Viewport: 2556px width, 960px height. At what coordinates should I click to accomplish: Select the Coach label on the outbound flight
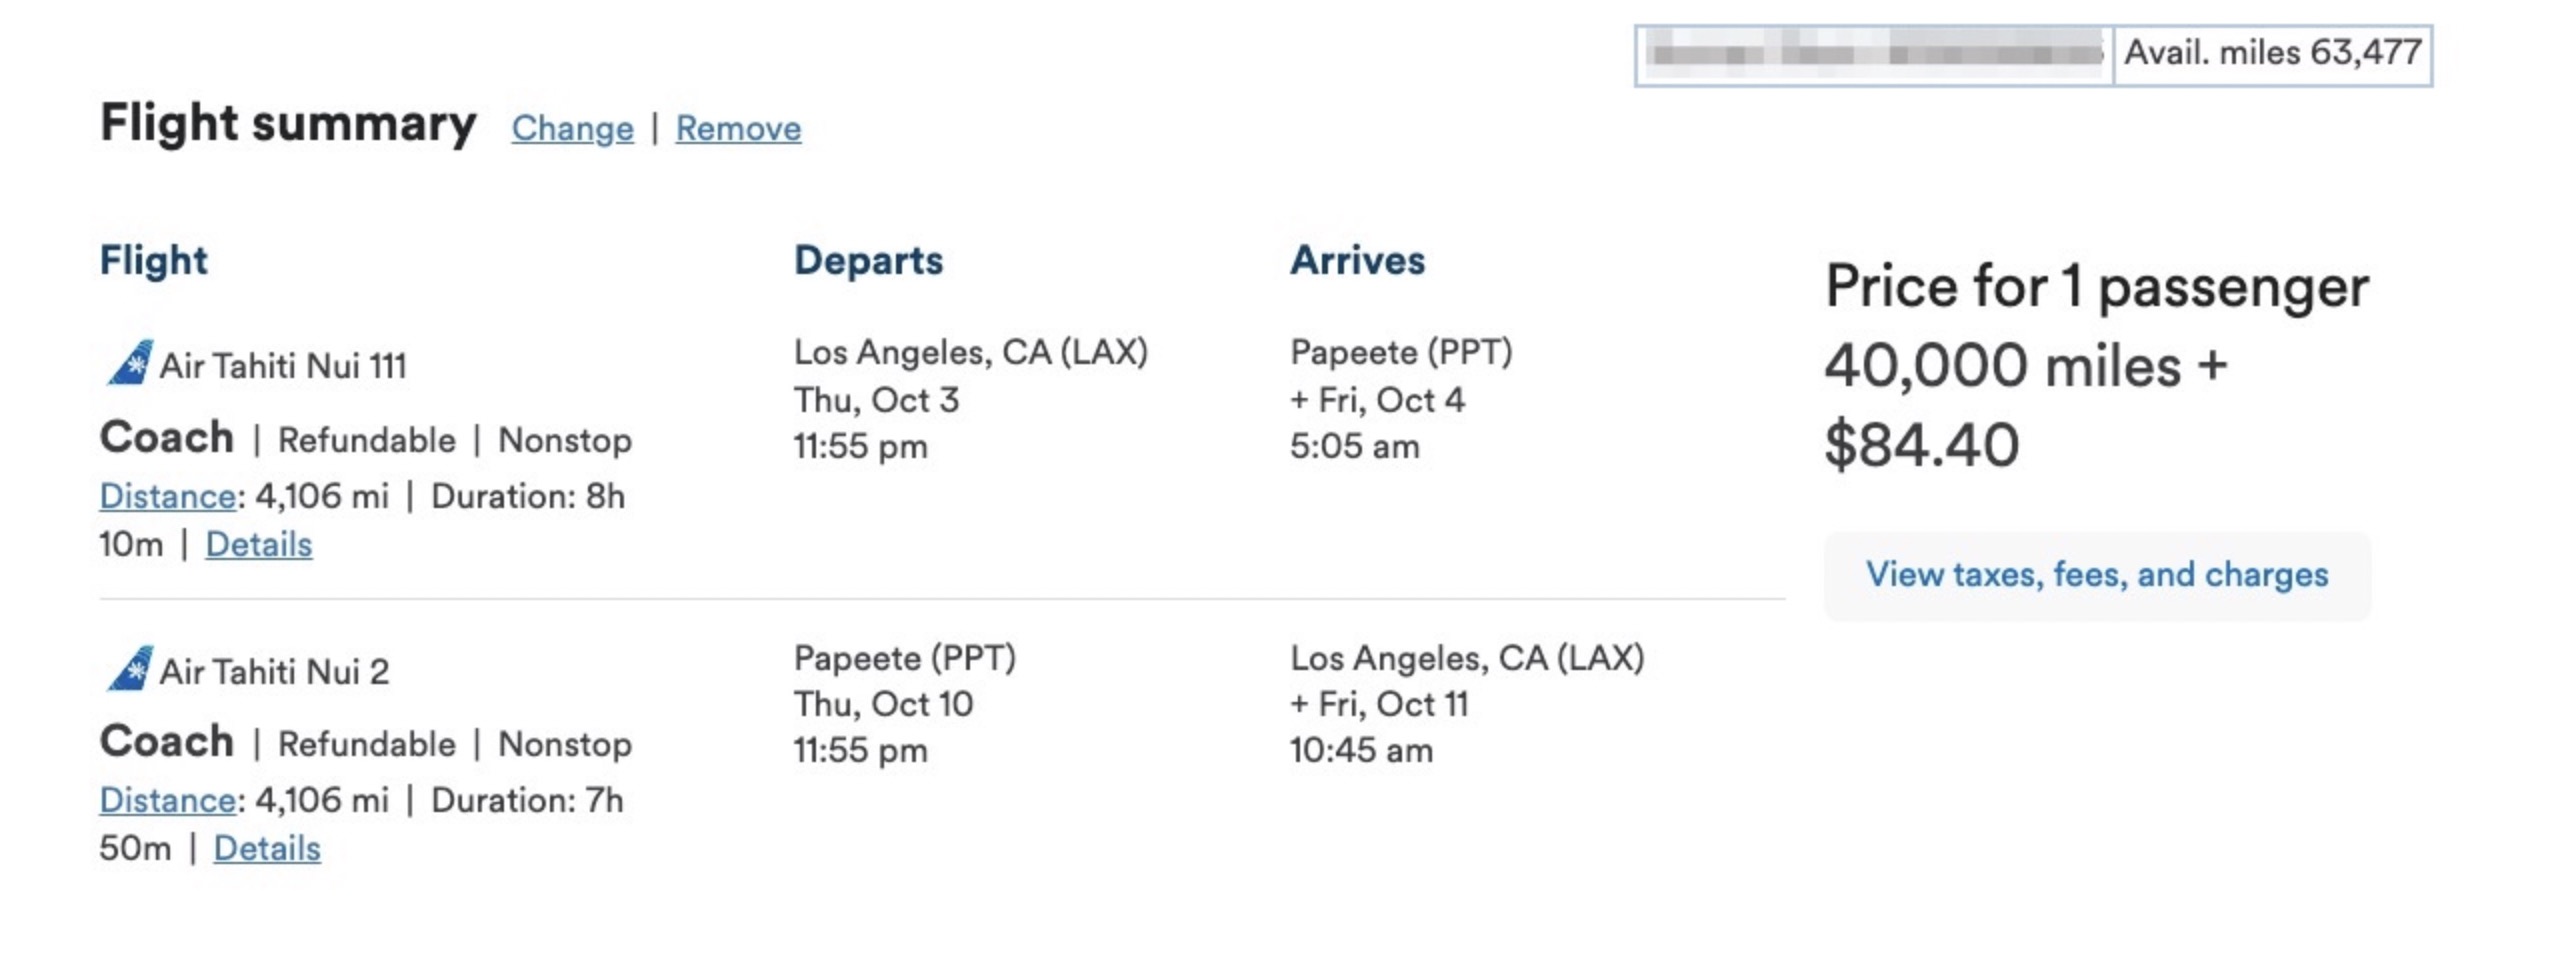tap(167, 437)
